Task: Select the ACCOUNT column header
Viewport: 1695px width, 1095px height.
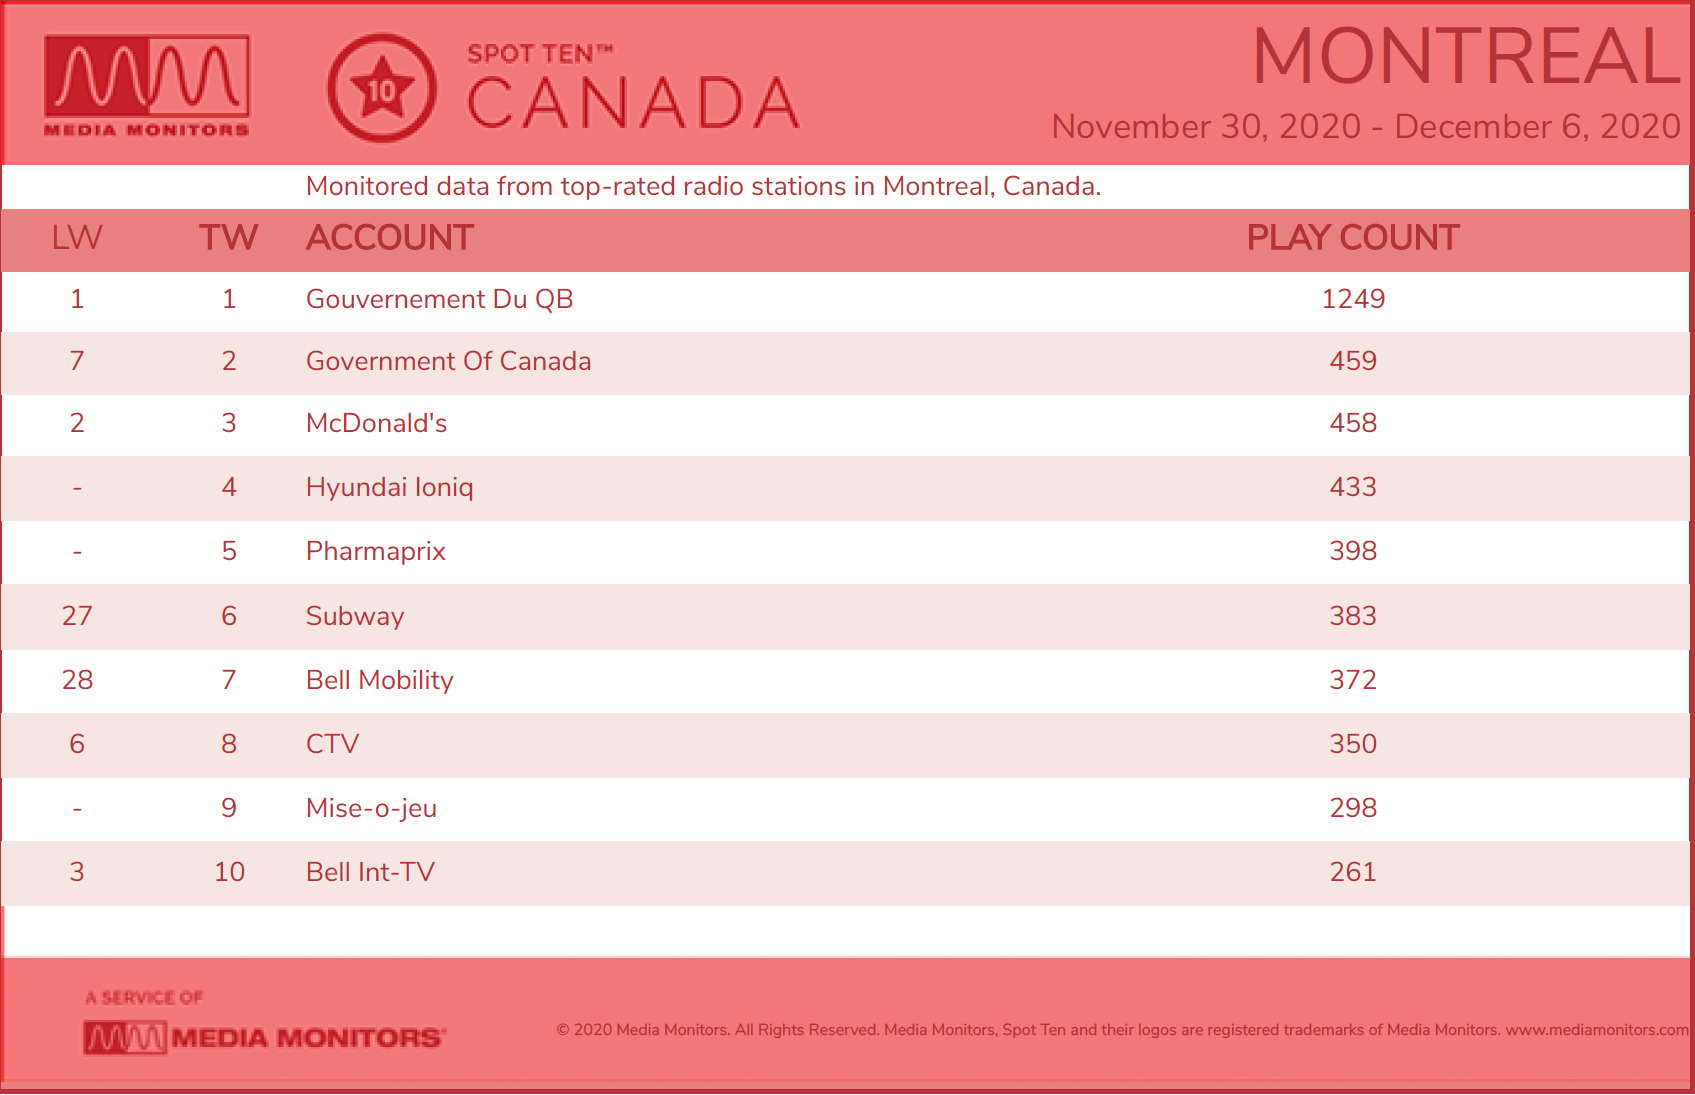Action: [390, 238]
